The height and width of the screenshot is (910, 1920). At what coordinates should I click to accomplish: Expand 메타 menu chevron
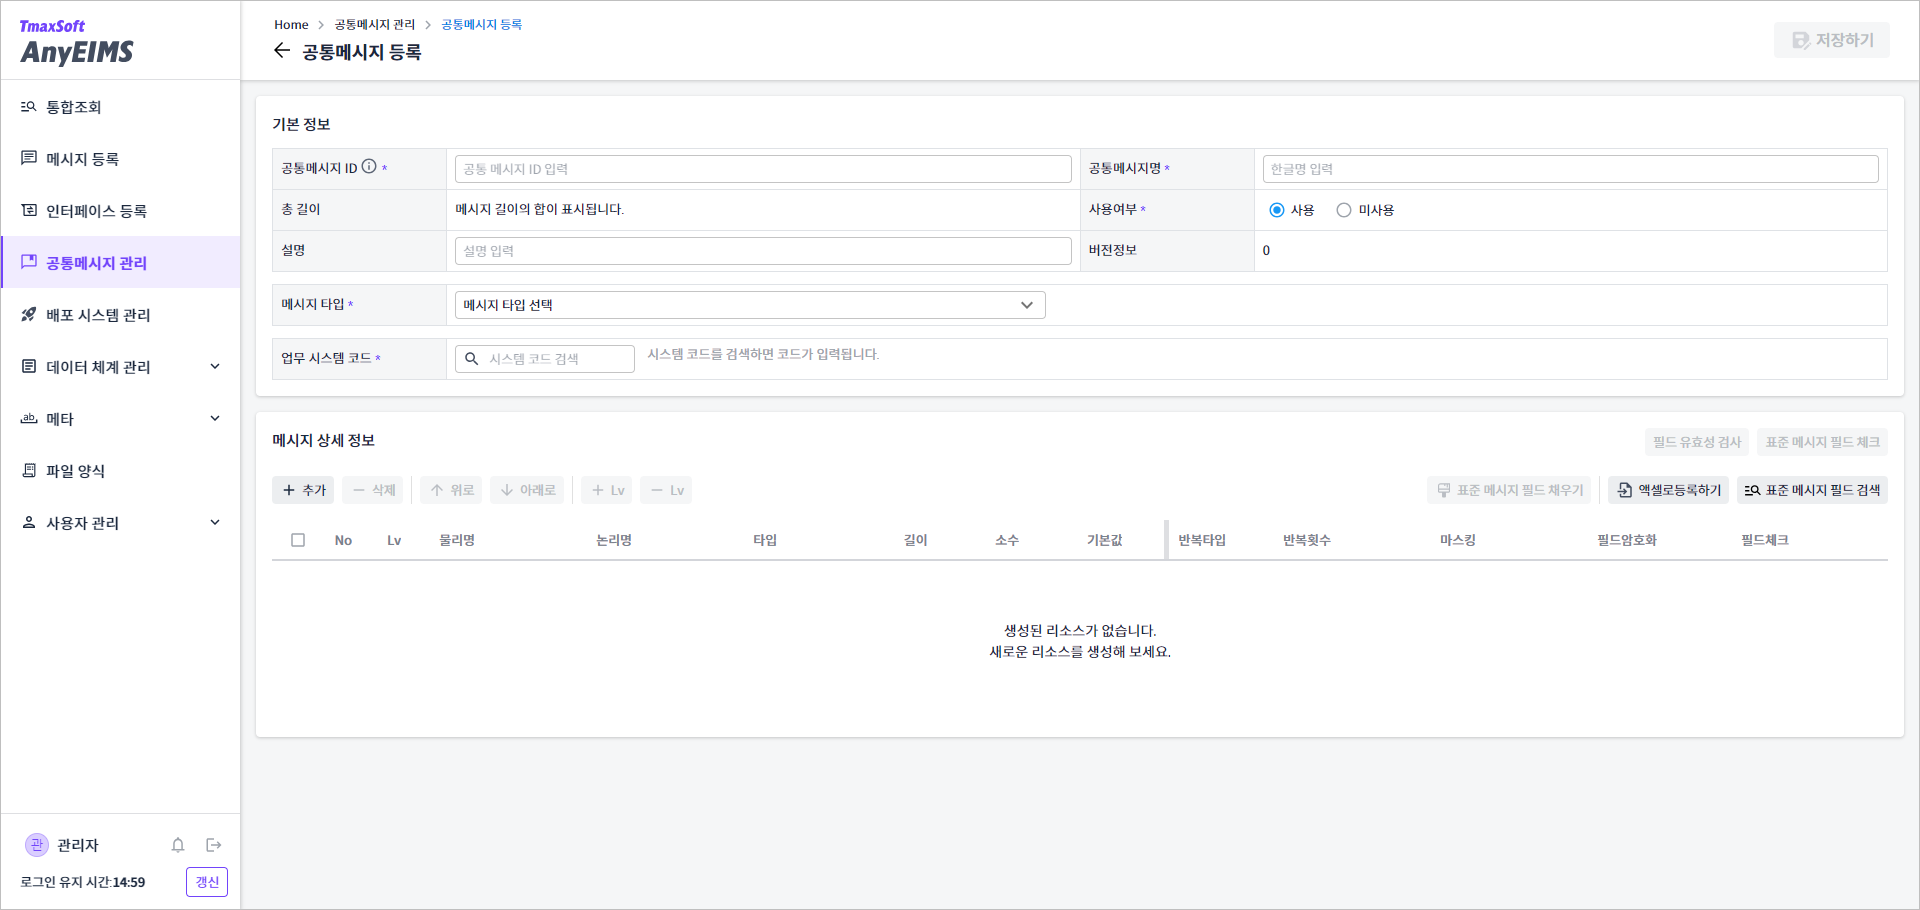215,419
